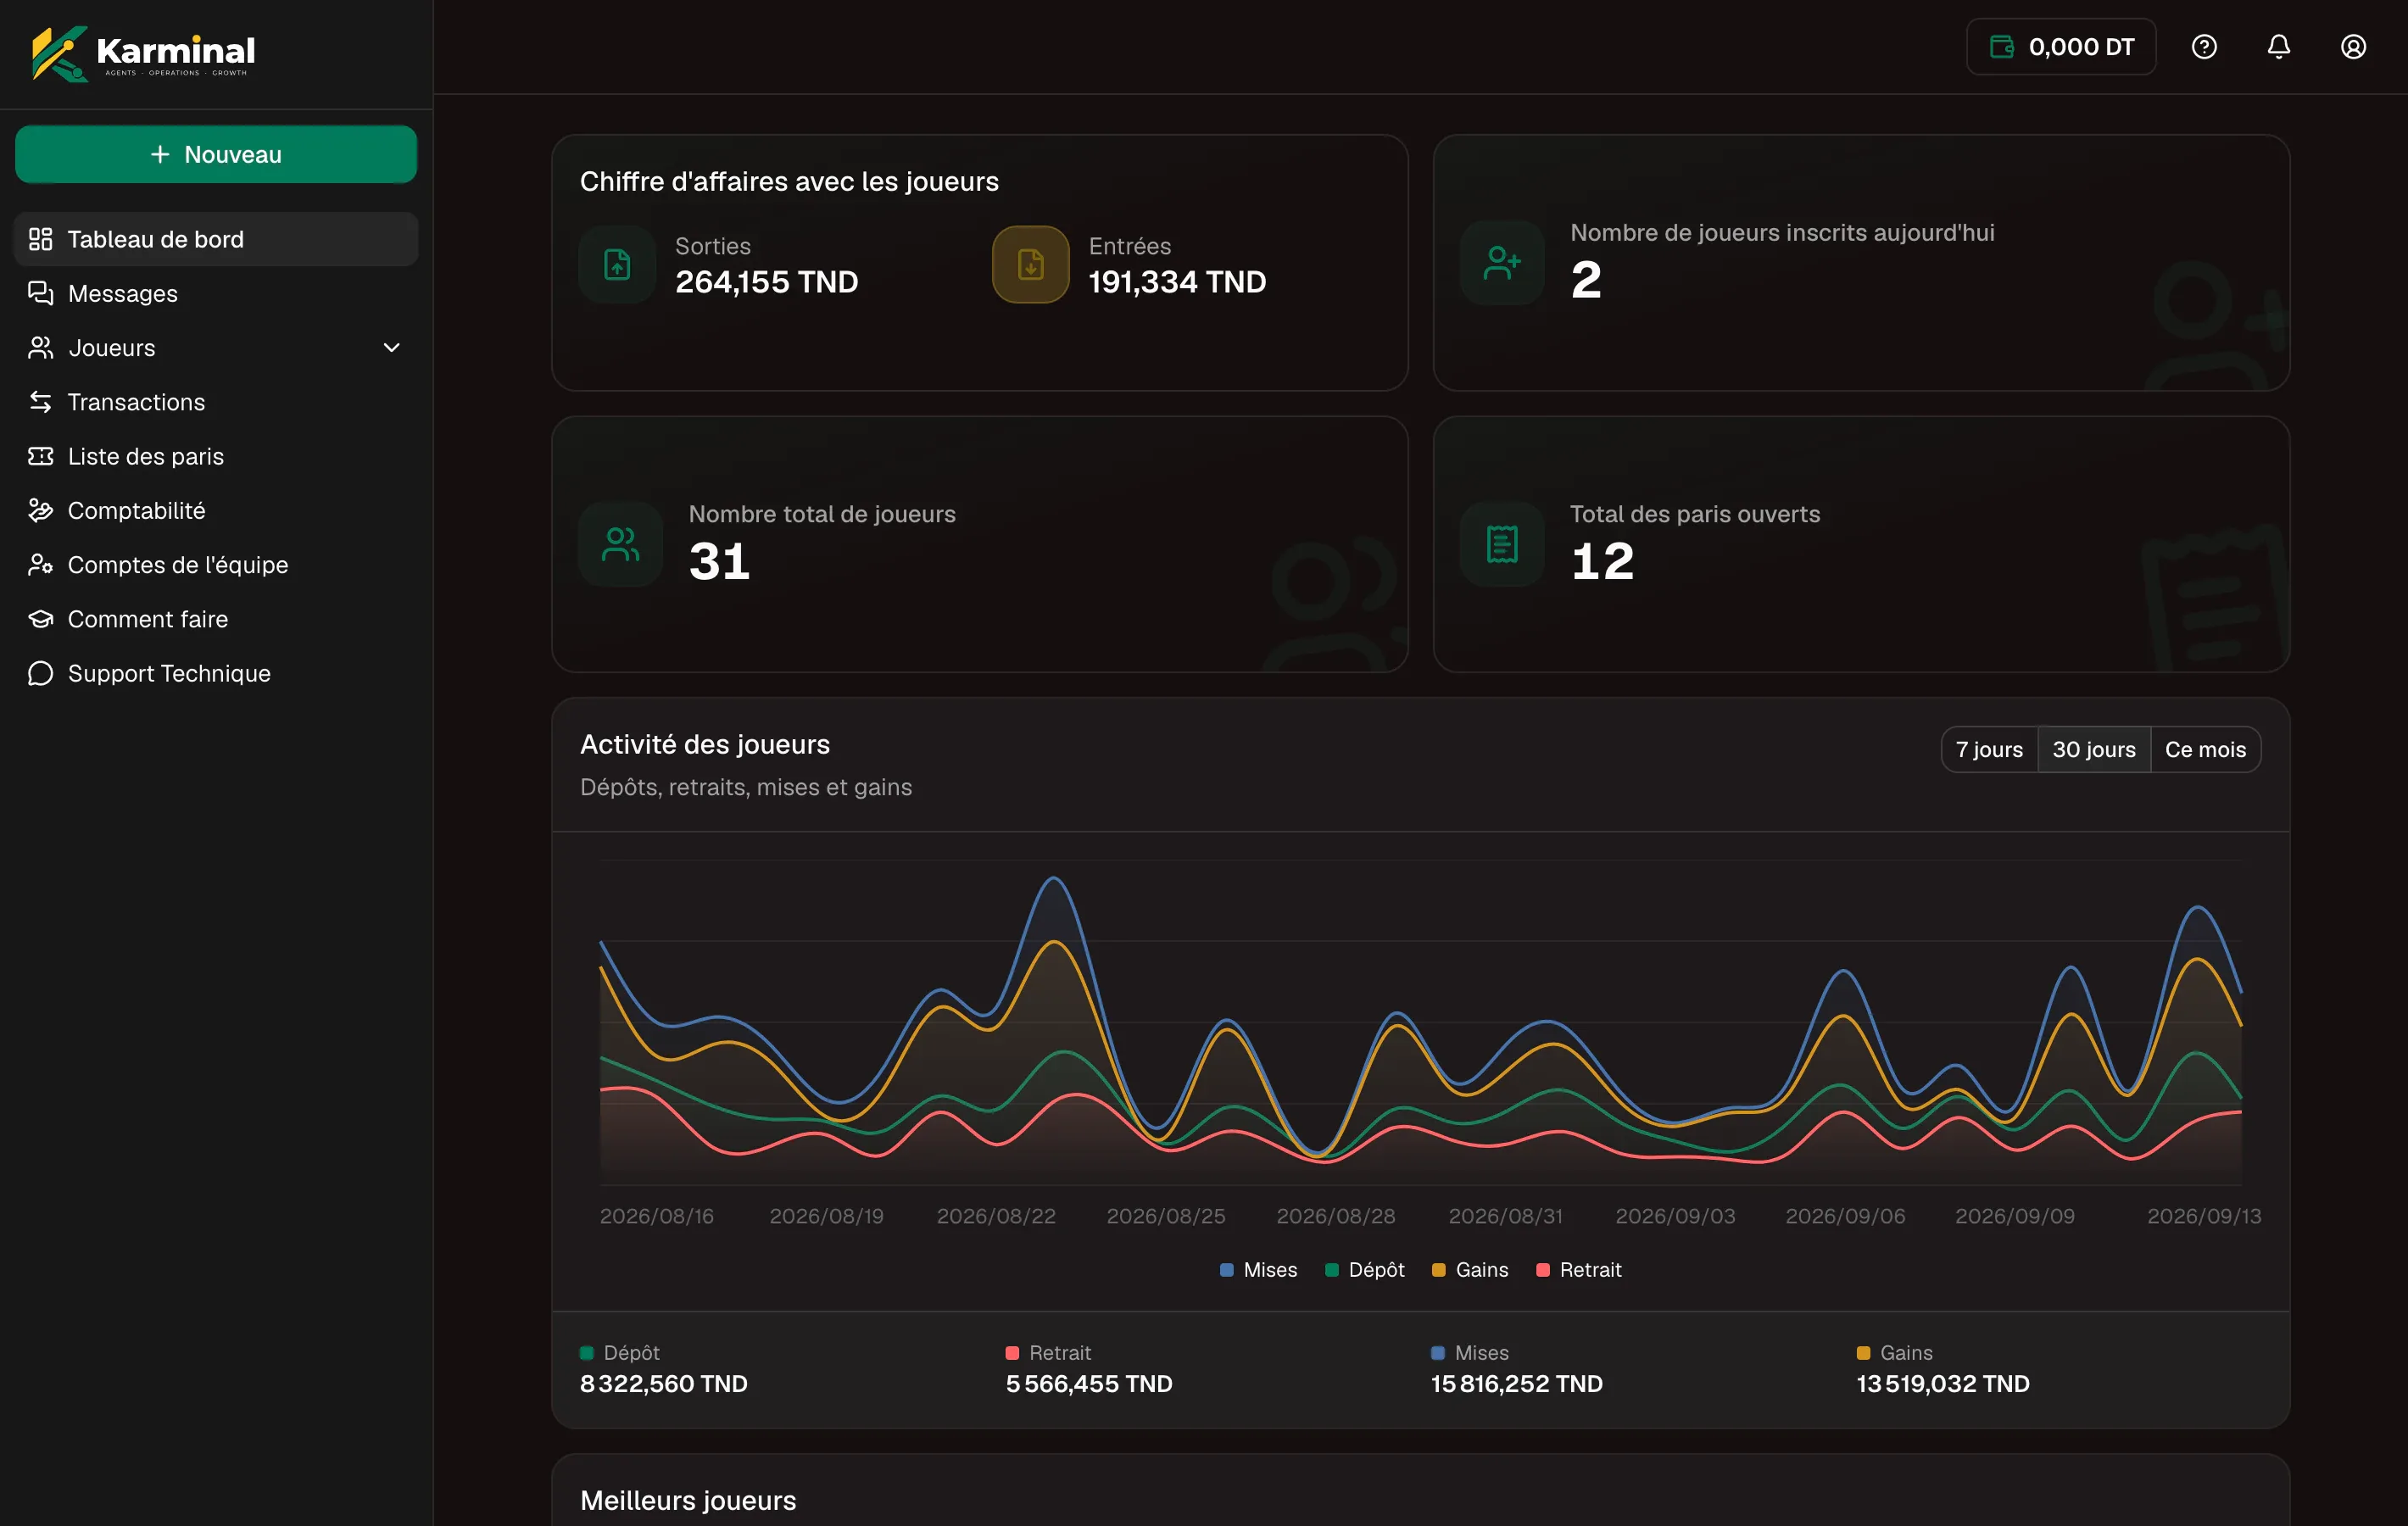The image size is (2408, 1526).
Task: Click today's registered players count 2
Action: pos(1586,279)
